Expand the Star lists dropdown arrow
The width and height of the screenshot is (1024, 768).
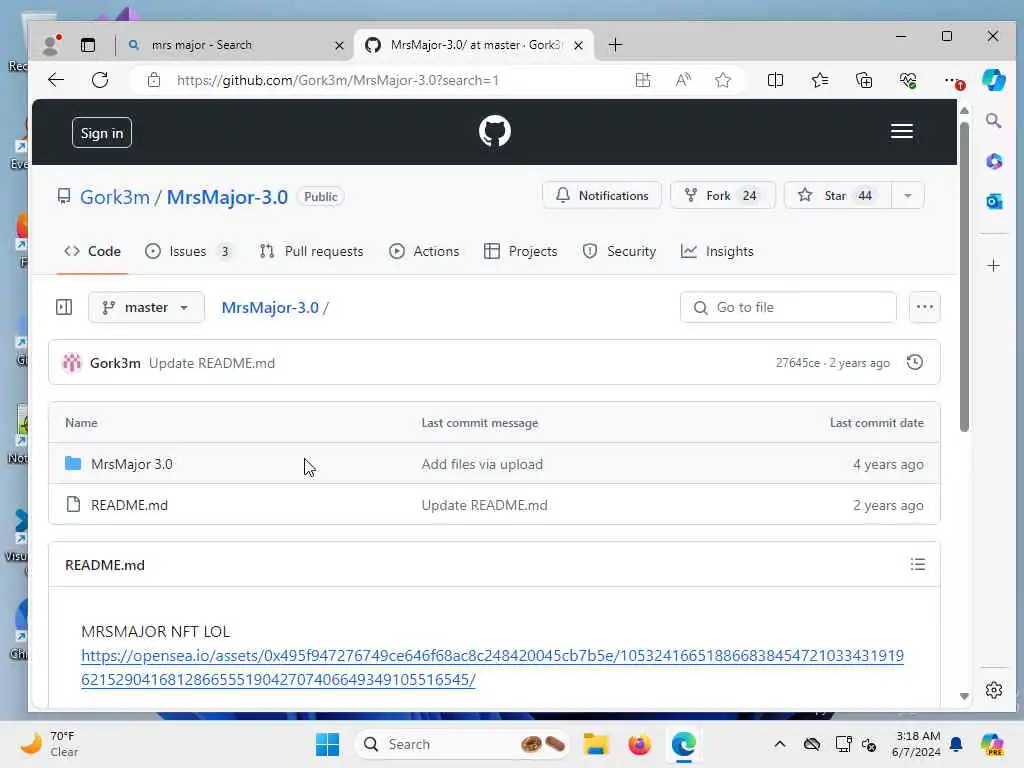[907, 195]
